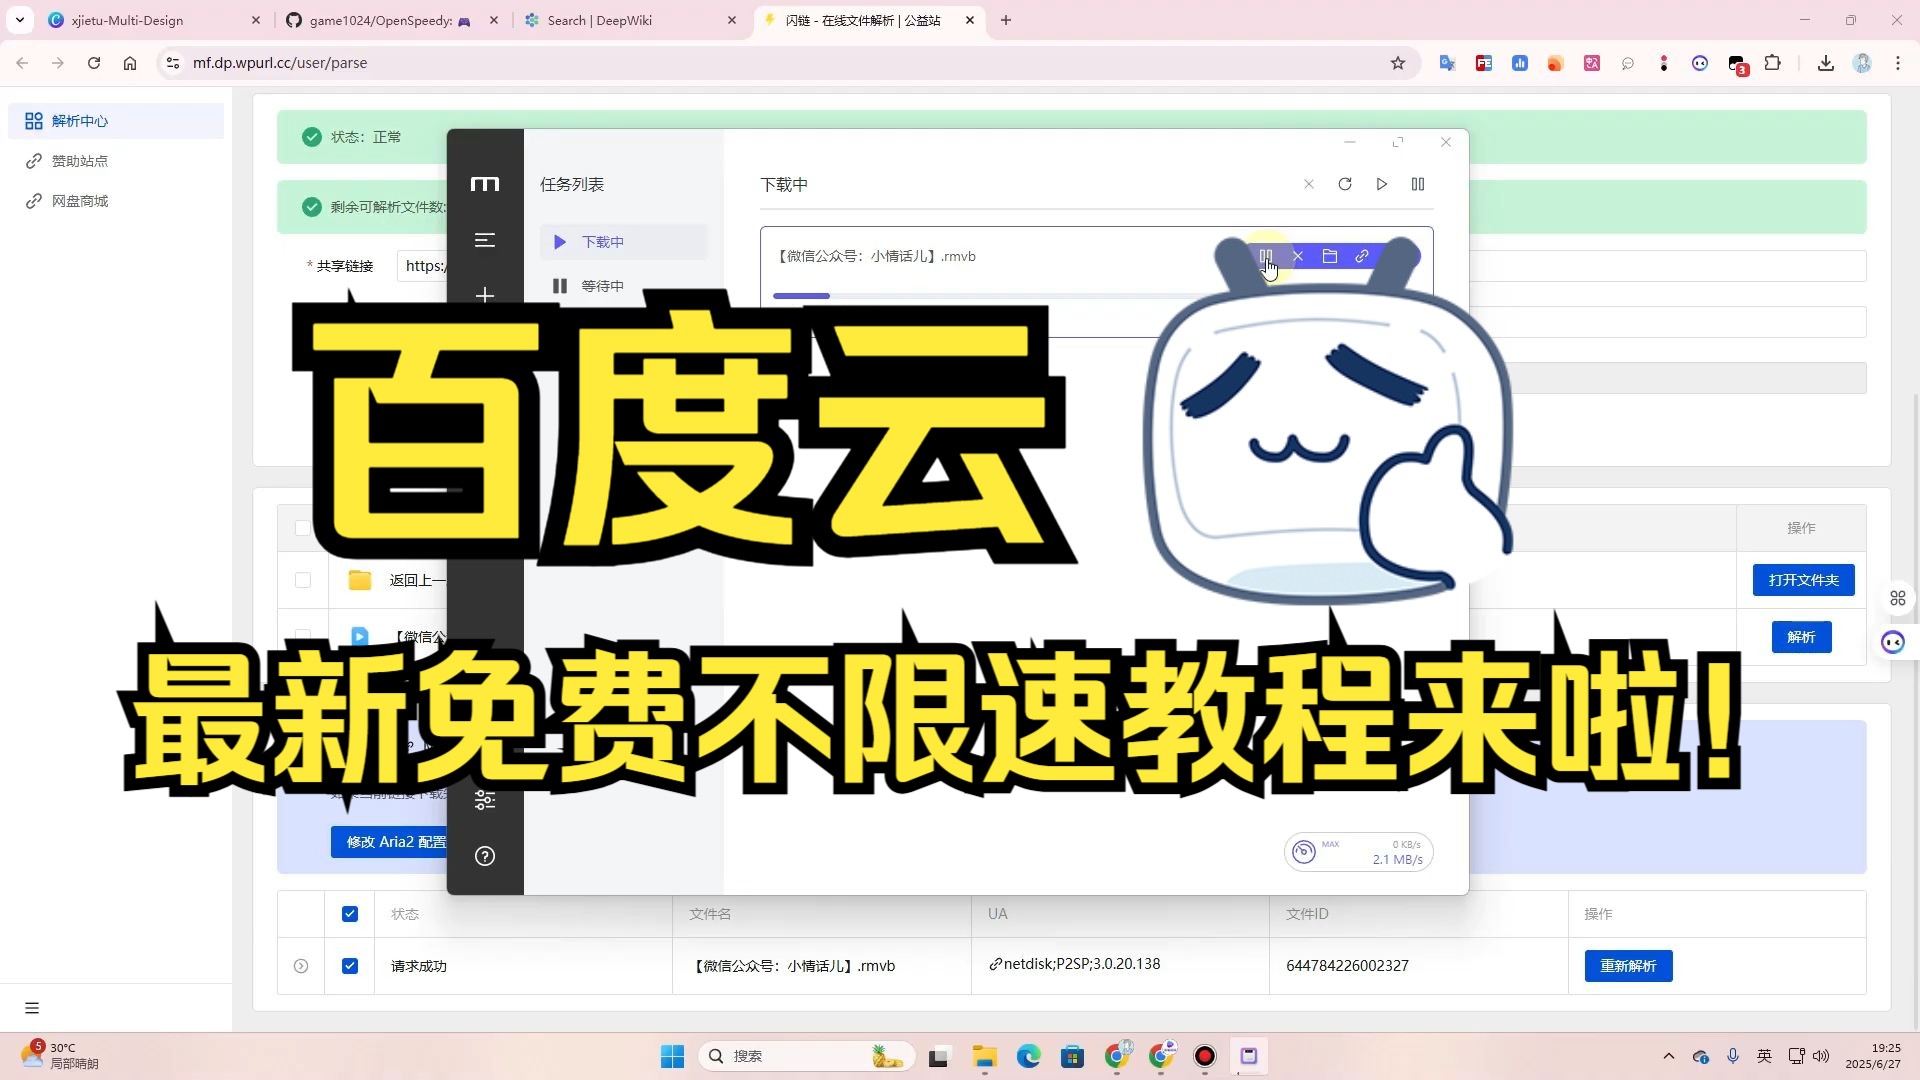The width and height of the screenshot is (1920, 1080).
Task: Open 赞助站点 in the left sidebar
Action: [116, 161]
